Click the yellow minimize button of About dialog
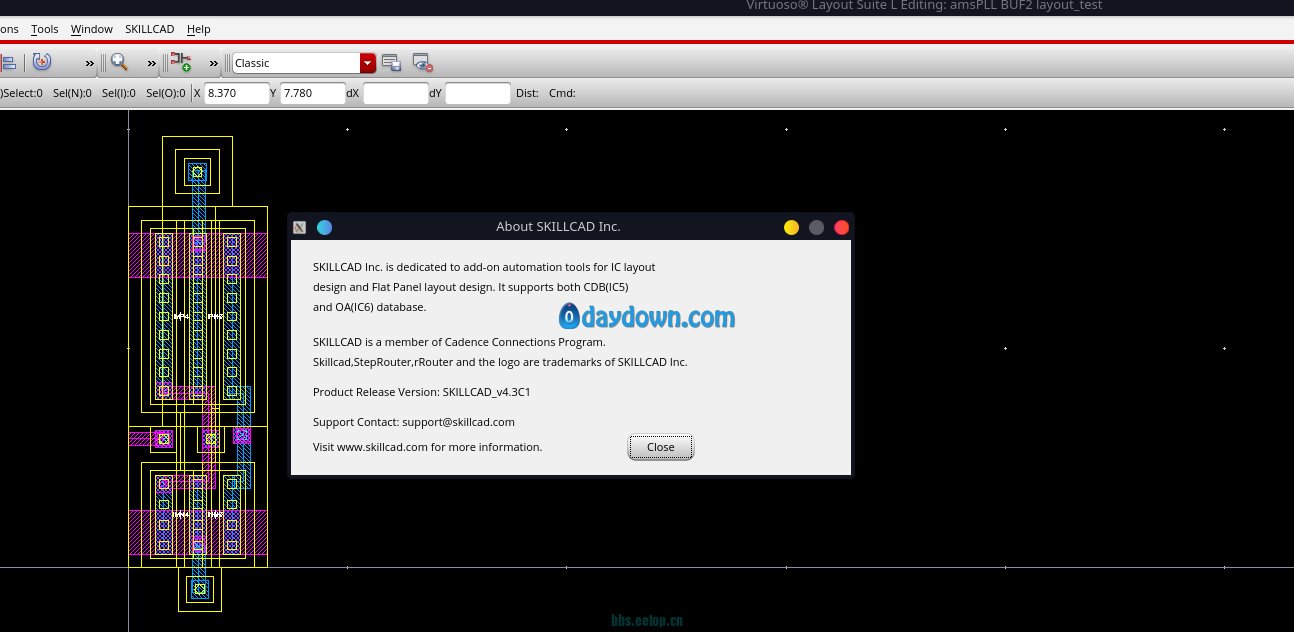The image size is (1294, 632). click(x=791, y=227)
